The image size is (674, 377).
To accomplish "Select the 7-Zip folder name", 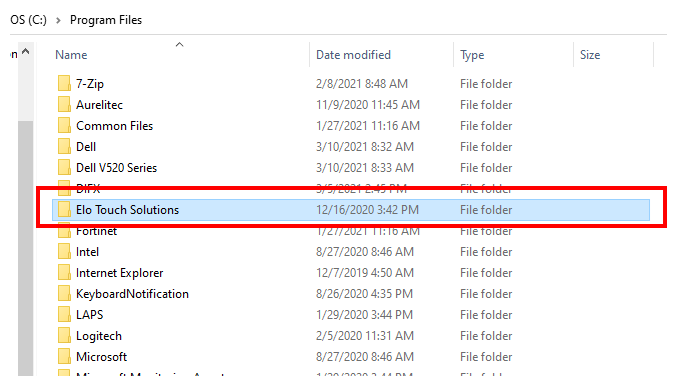I will pyautogui.click(x=90, y=83).
